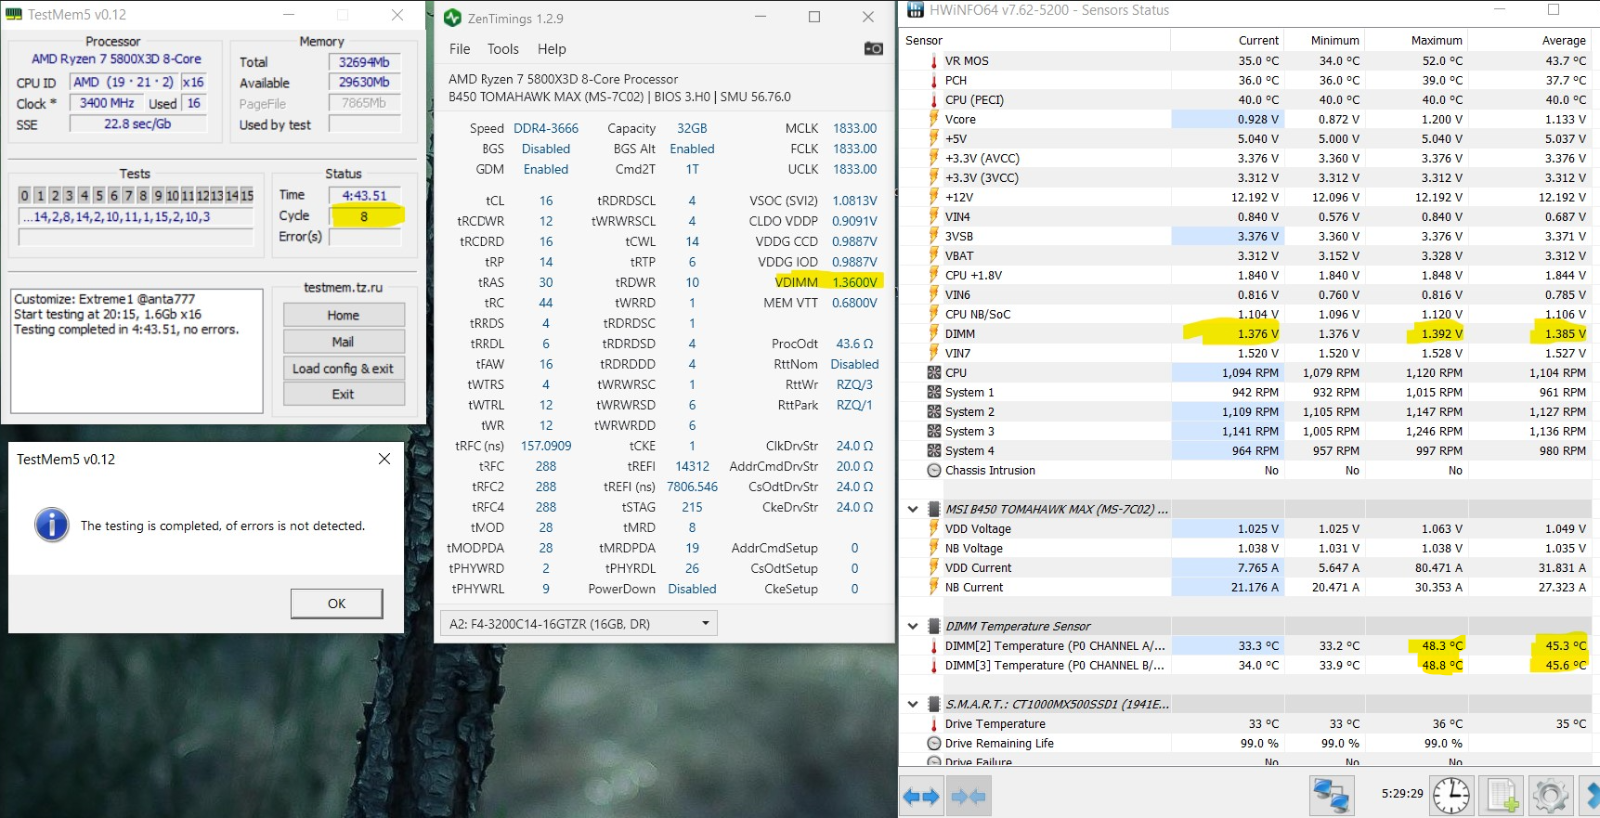Collapse the DIMM Temperature Sensor group
Image resolution: width=1600 pixels, height=818 pixels.
pos(912,626)
